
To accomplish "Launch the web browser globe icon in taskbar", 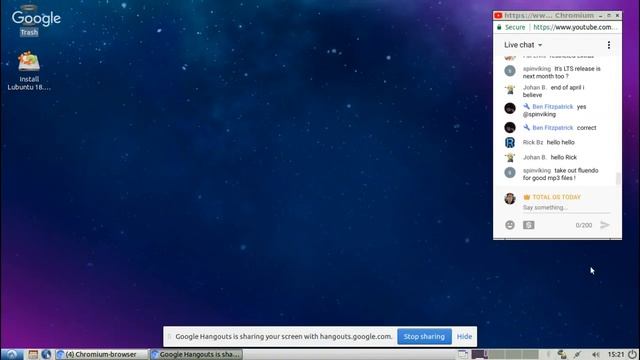I will coord(46,354).
